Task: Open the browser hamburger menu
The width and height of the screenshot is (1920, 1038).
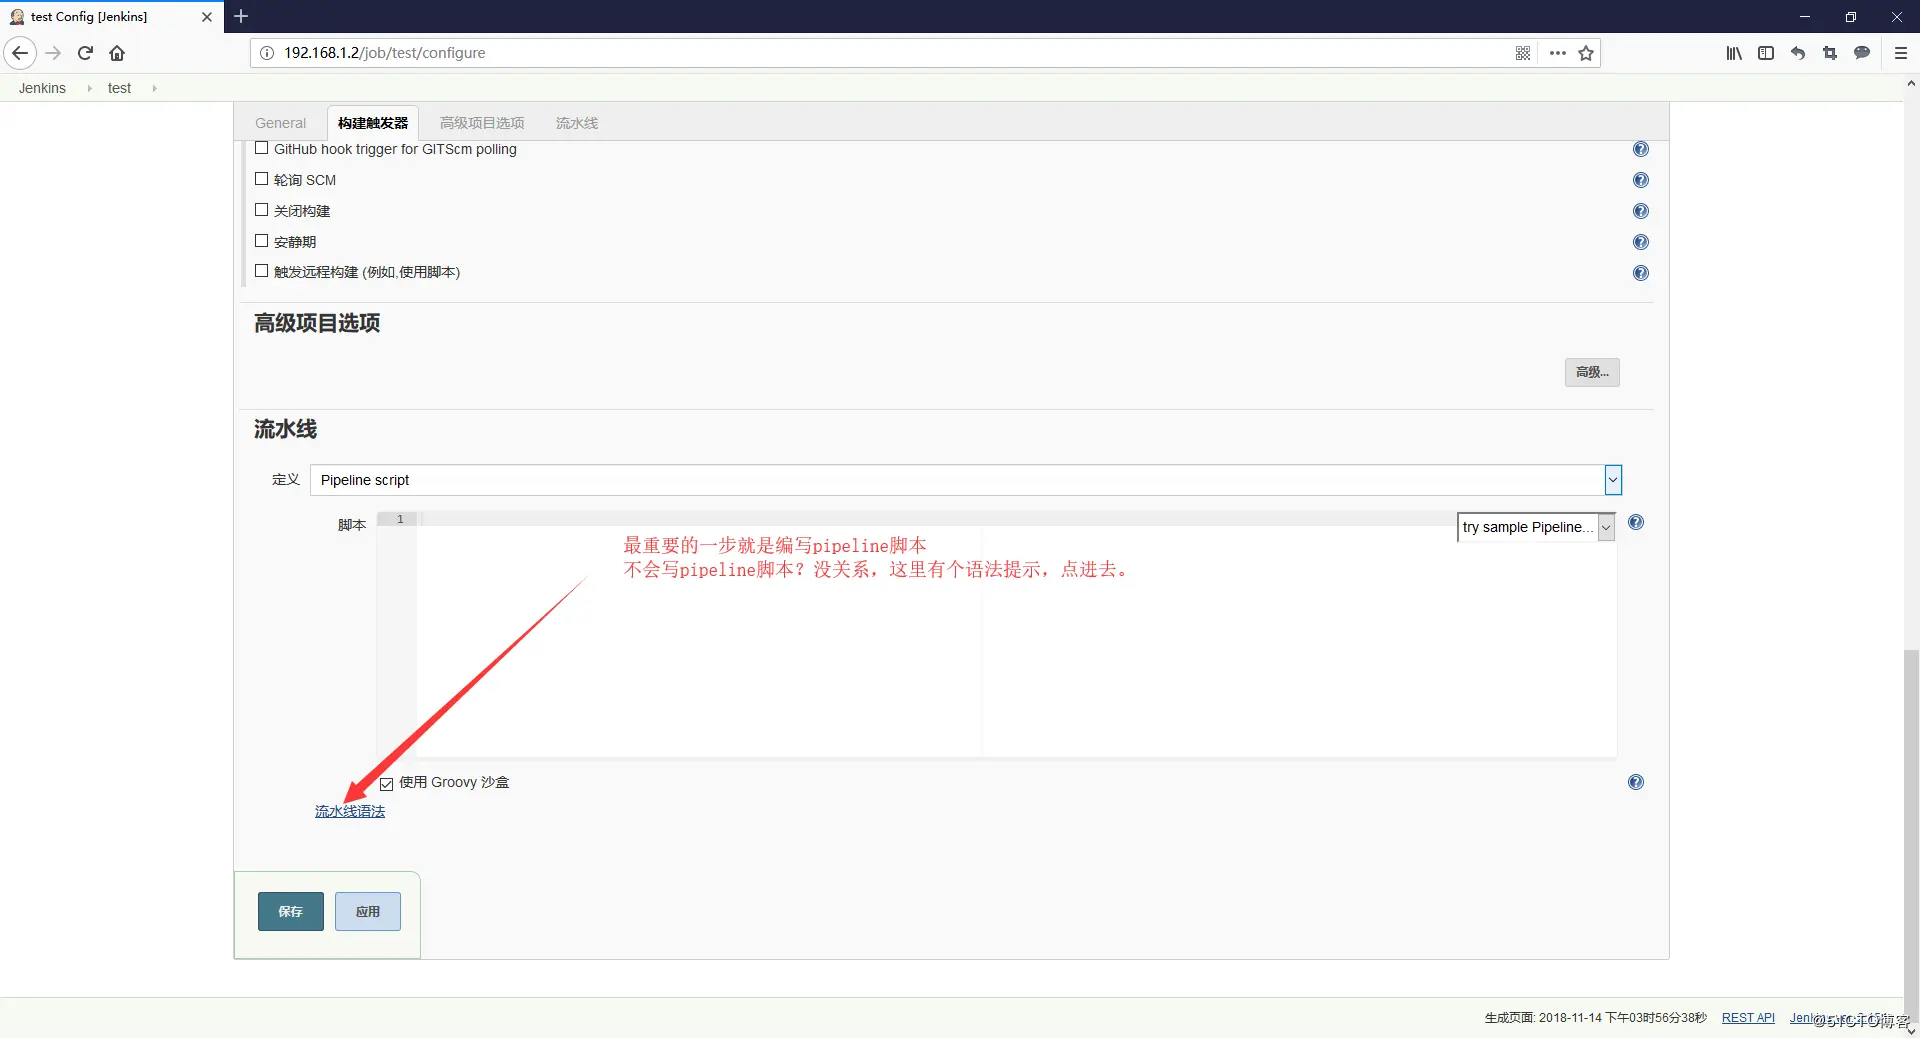Action: (1901, 53)
